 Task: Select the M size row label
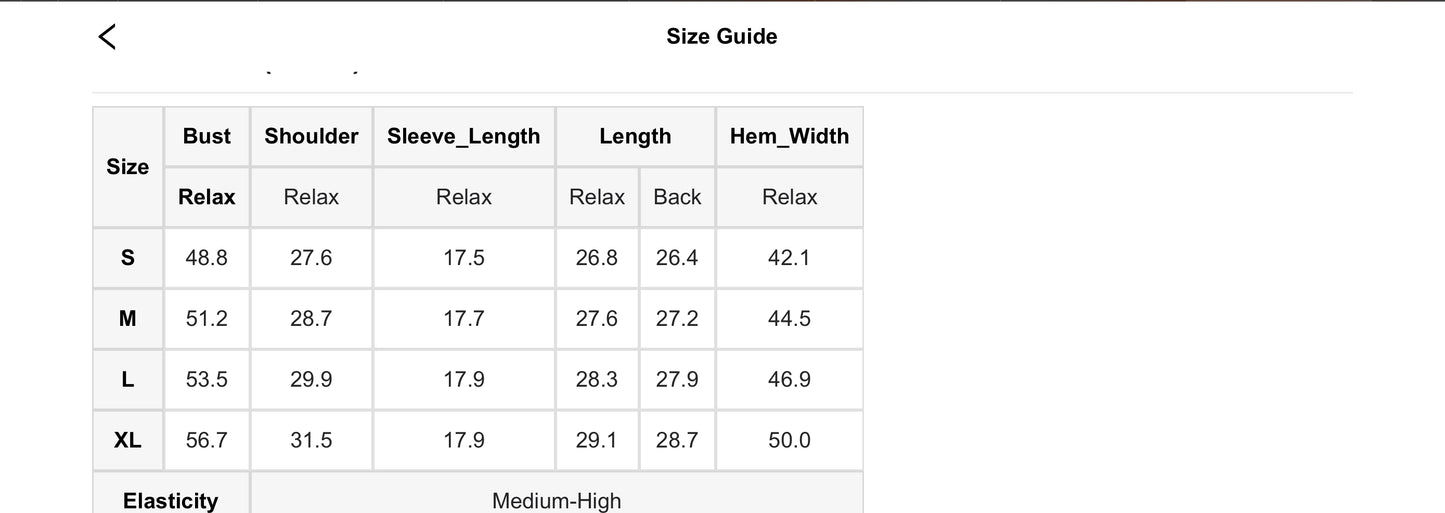pyautogui.click(x=128, y=319)
